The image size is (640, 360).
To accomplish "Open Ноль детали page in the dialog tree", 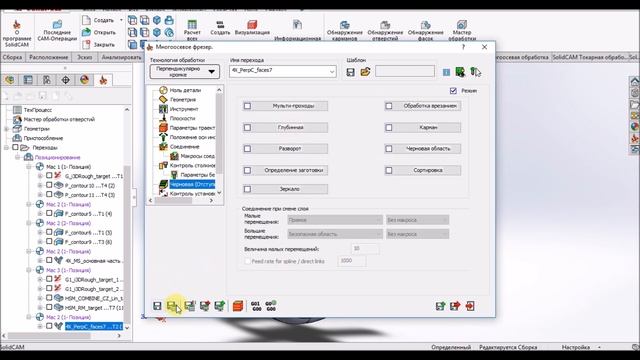I will (x=185, y=90).
